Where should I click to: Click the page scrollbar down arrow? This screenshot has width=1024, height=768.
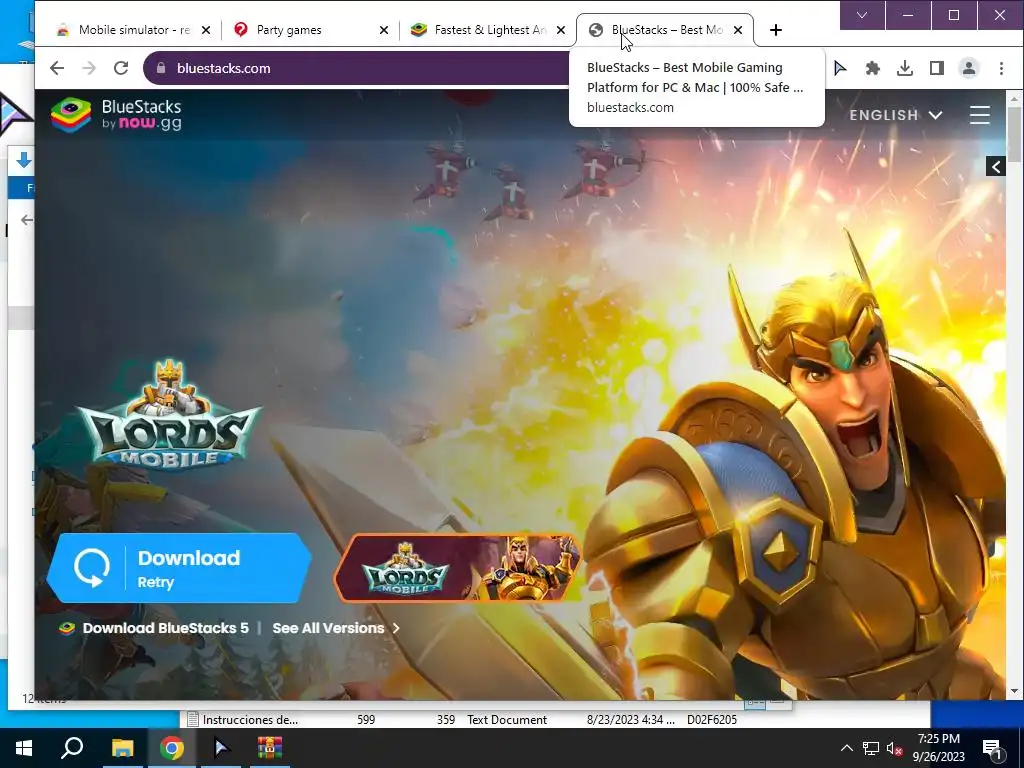1014,692
